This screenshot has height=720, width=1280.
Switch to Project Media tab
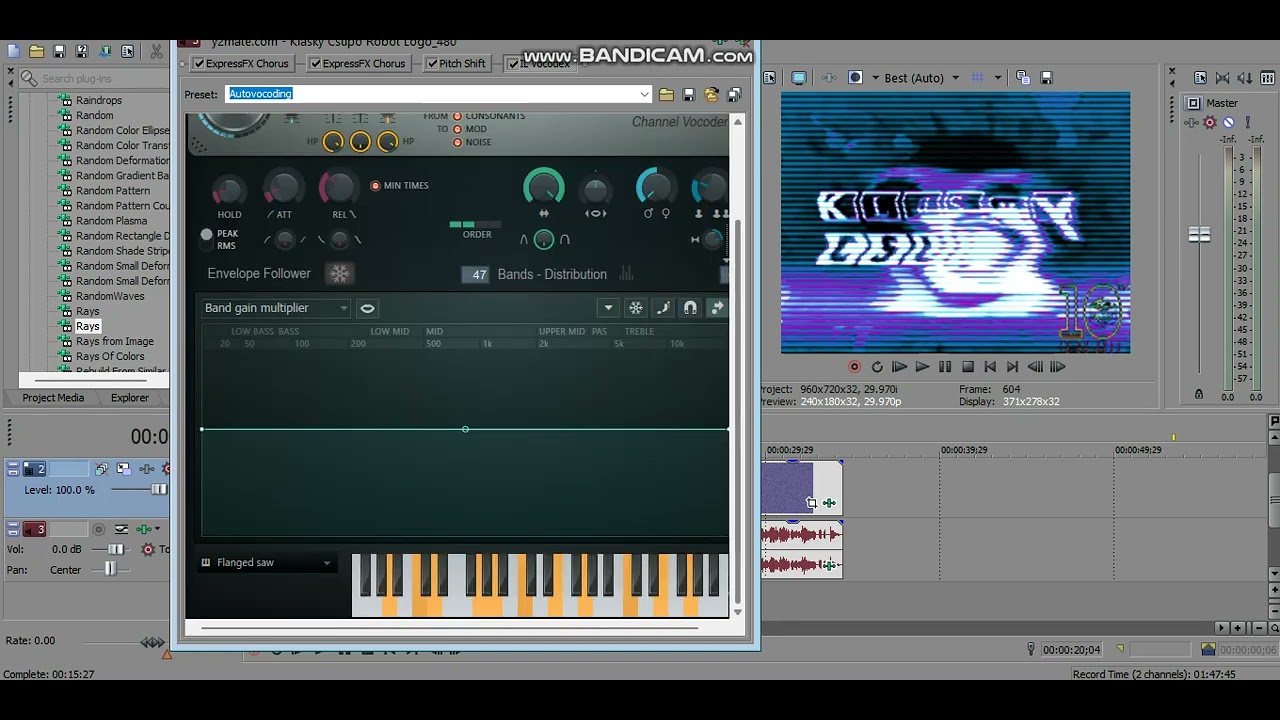54,398
